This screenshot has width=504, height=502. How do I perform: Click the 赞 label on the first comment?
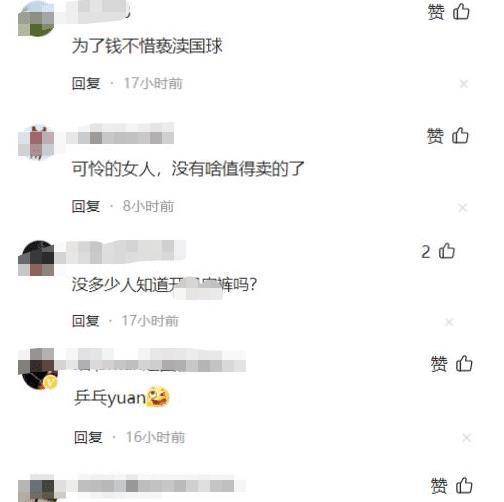[x=436, y=12]
